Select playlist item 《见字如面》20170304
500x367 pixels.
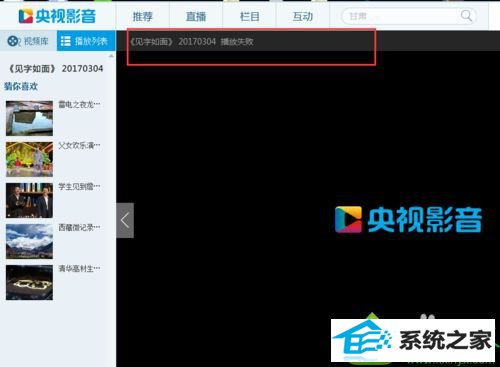coord(56,69)
